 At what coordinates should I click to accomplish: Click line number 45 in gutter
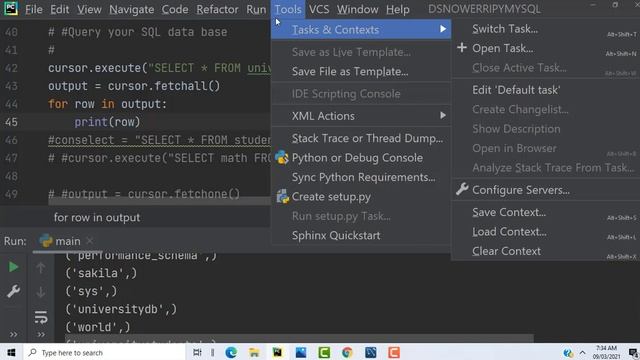coord(11,122)
